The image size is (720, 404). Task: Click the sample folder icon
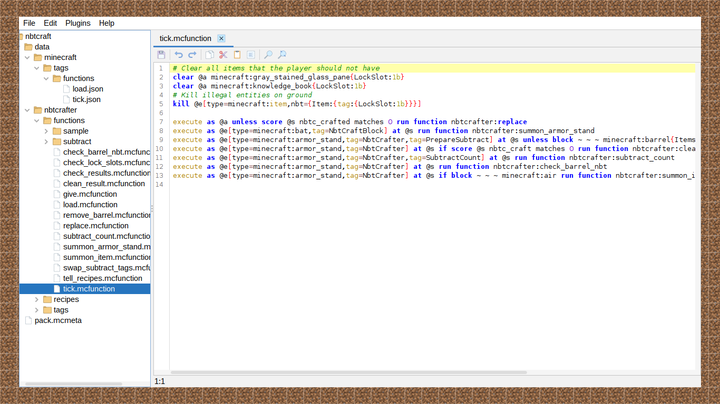coord(57,131)
